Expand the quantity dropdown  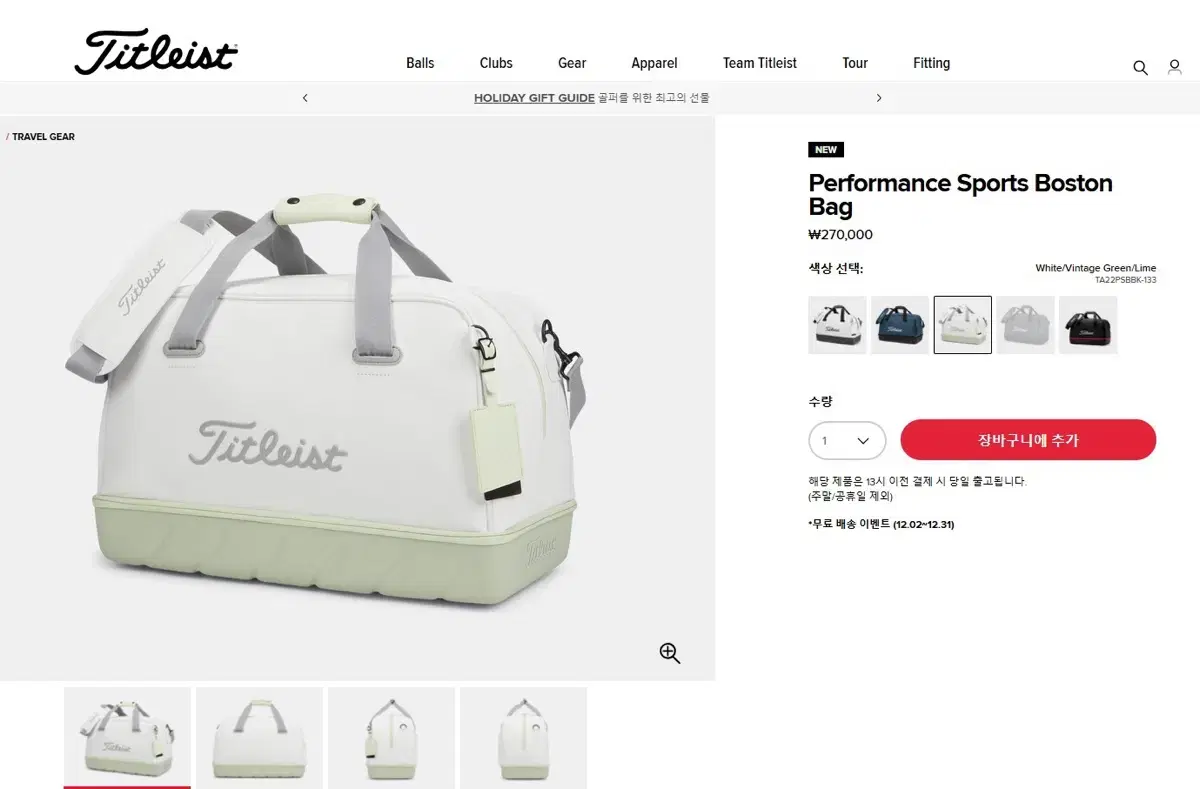coord(847,441)
